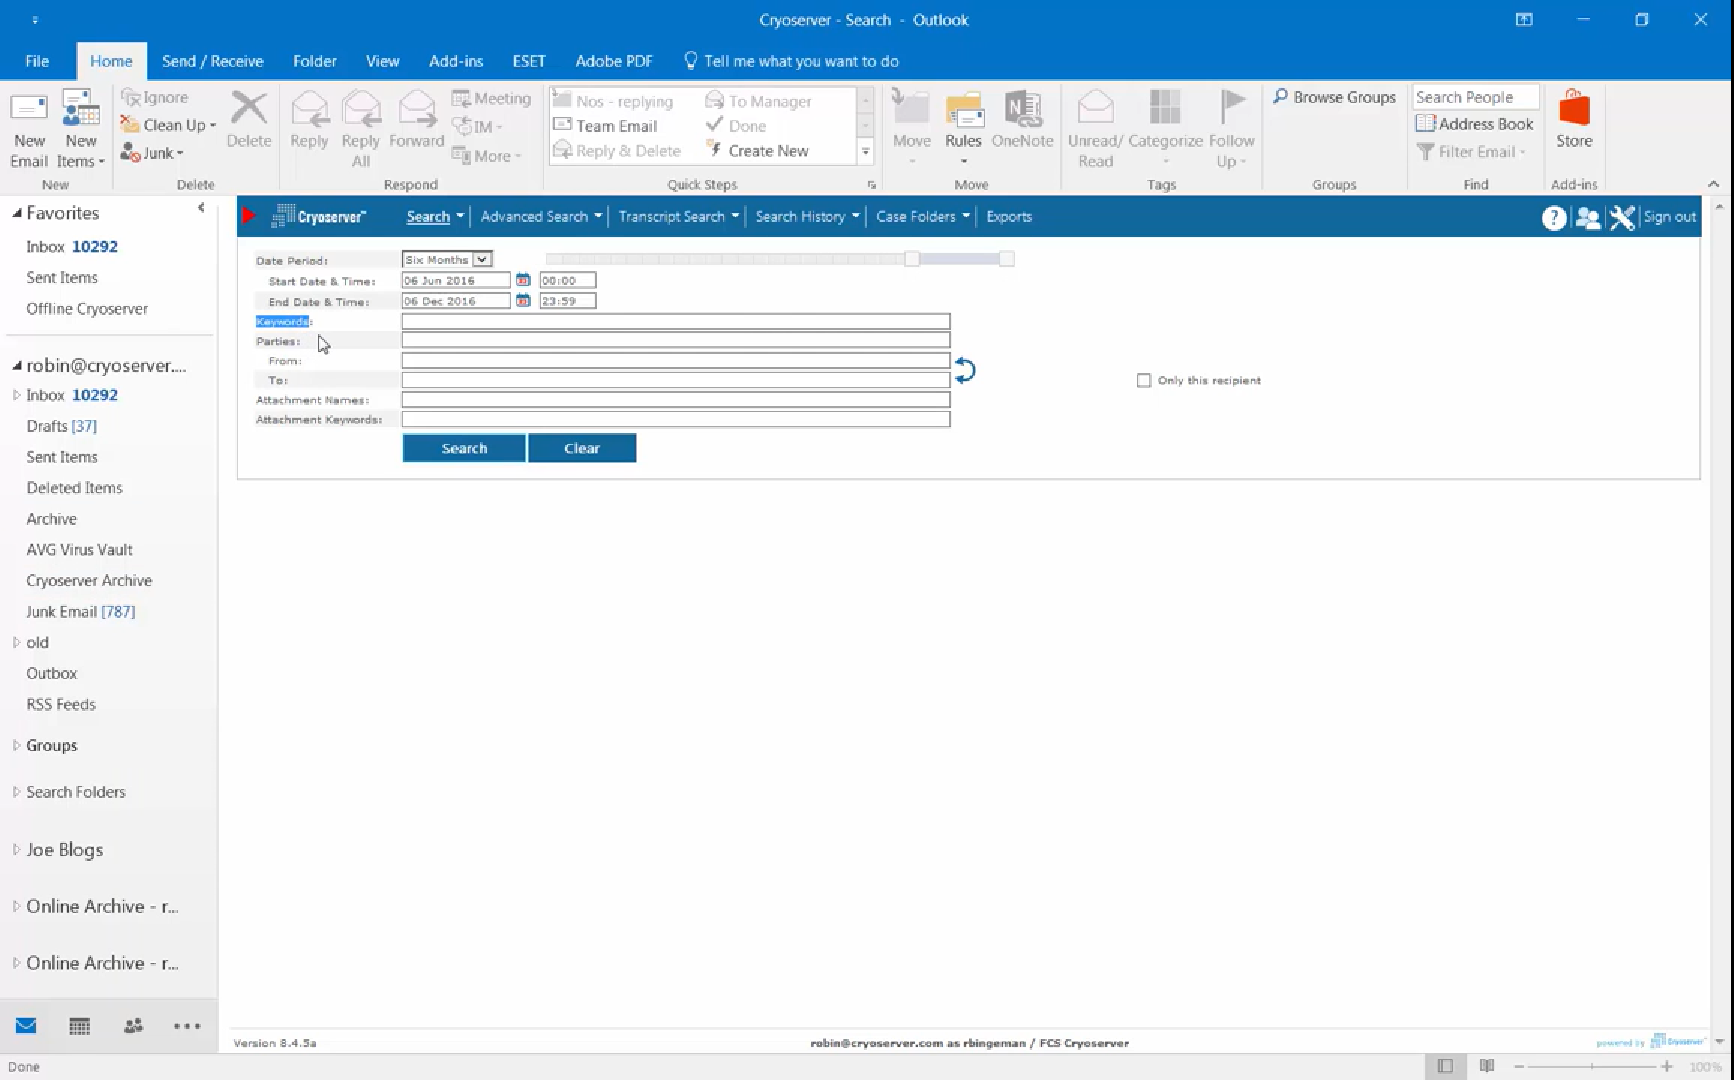Click Reply All

(x=361, y=130)
